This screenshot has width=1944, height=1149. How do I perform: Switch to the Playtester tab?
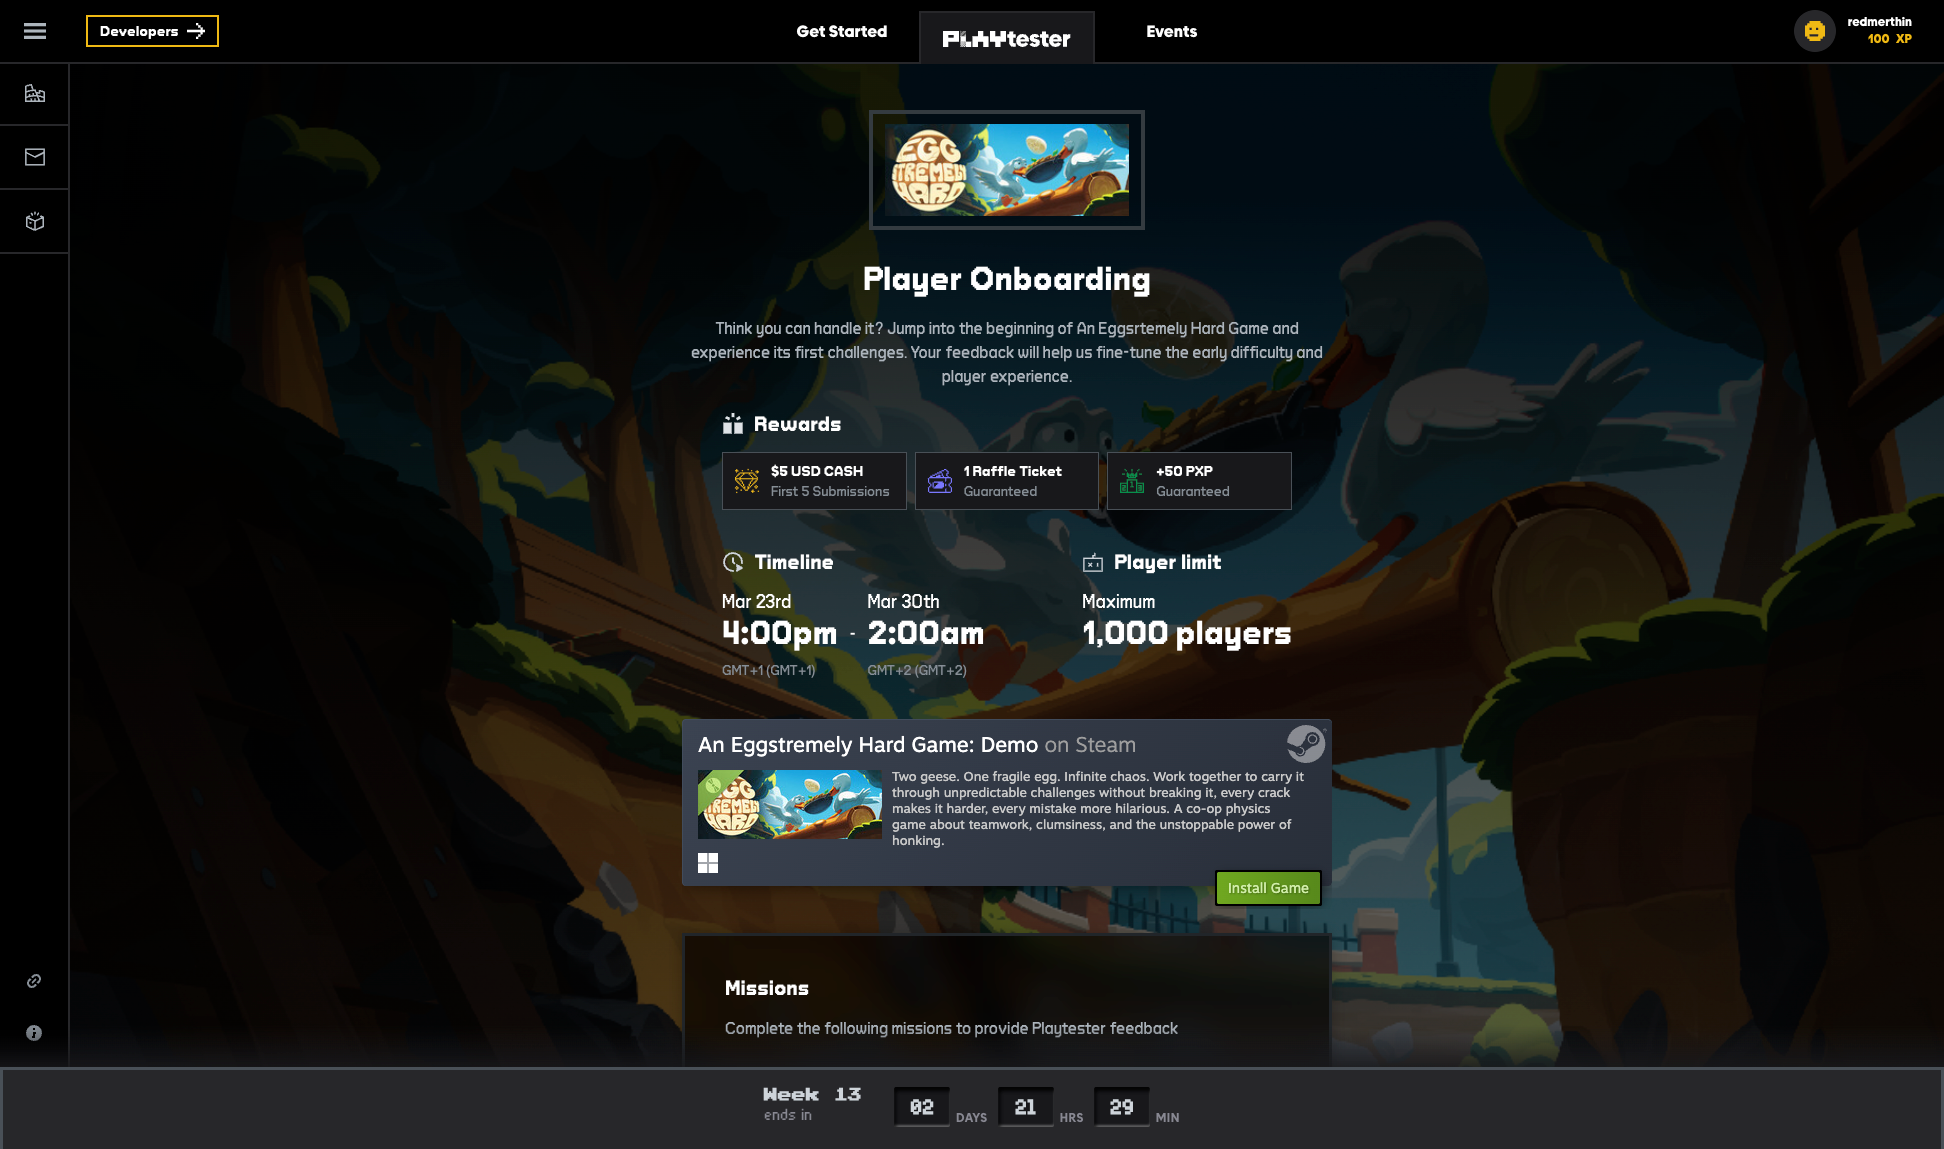tap(1006, 37)
